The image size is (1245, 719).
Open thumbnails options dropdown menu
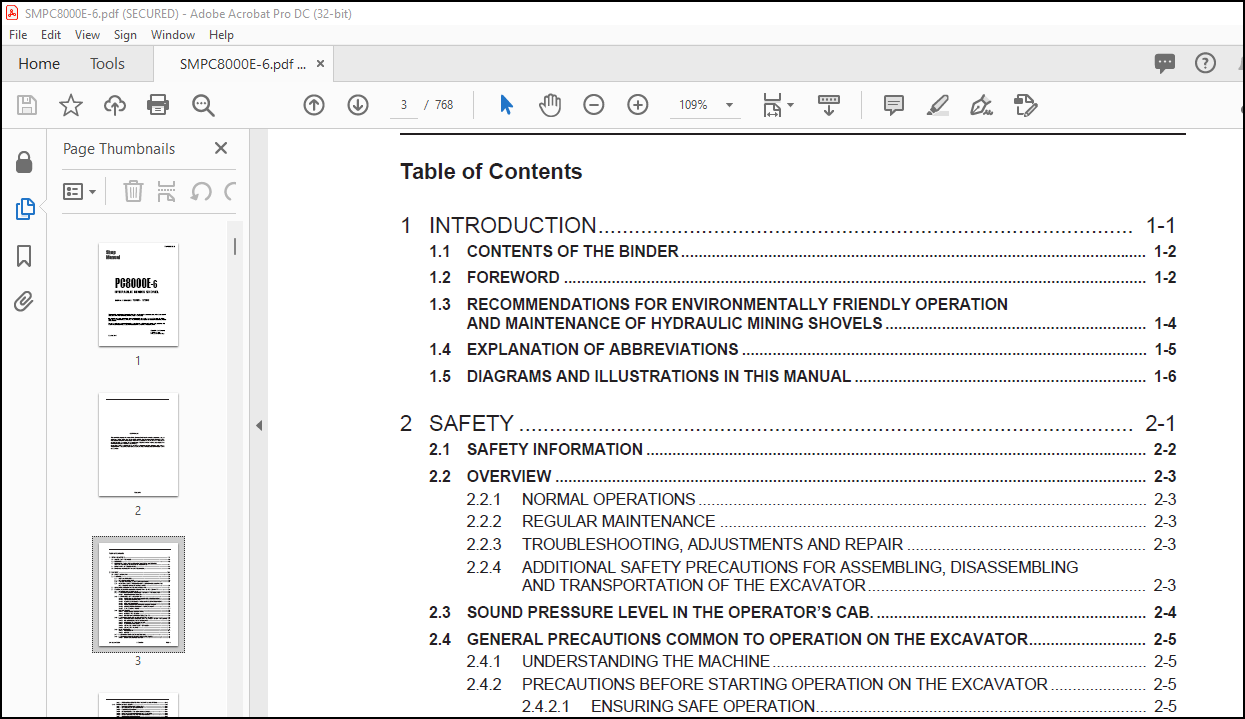point(80,191)
